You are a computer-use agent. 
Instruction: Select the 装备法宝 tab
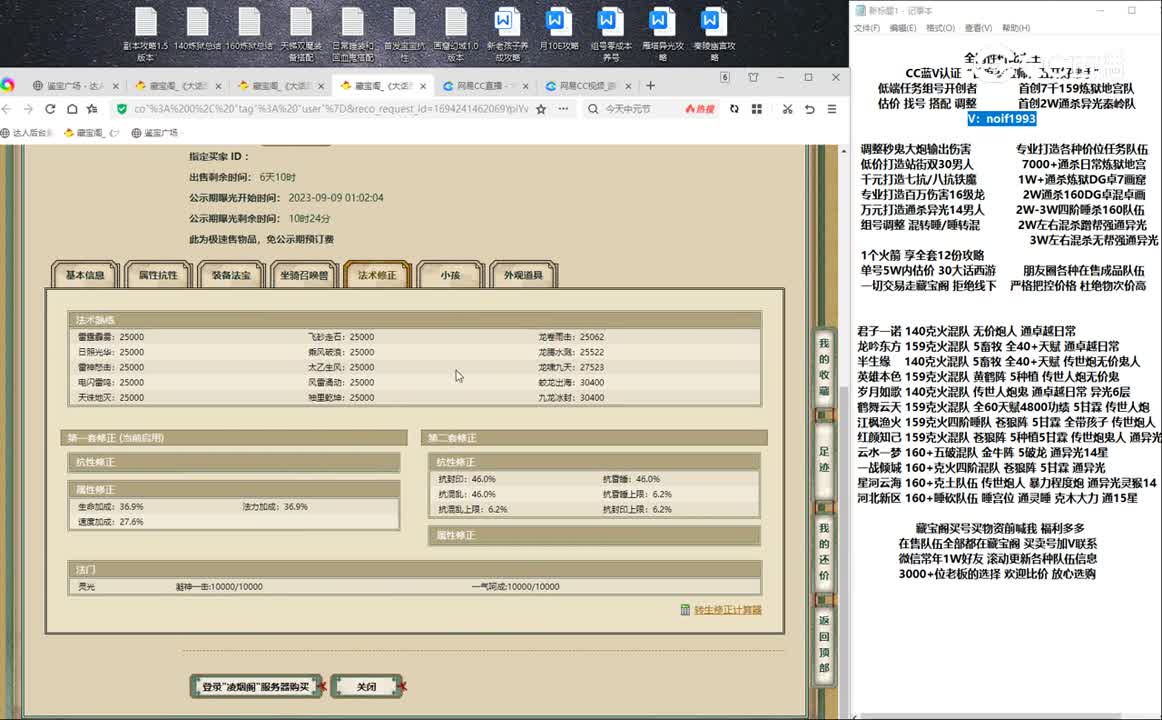(x=231, y=275)
